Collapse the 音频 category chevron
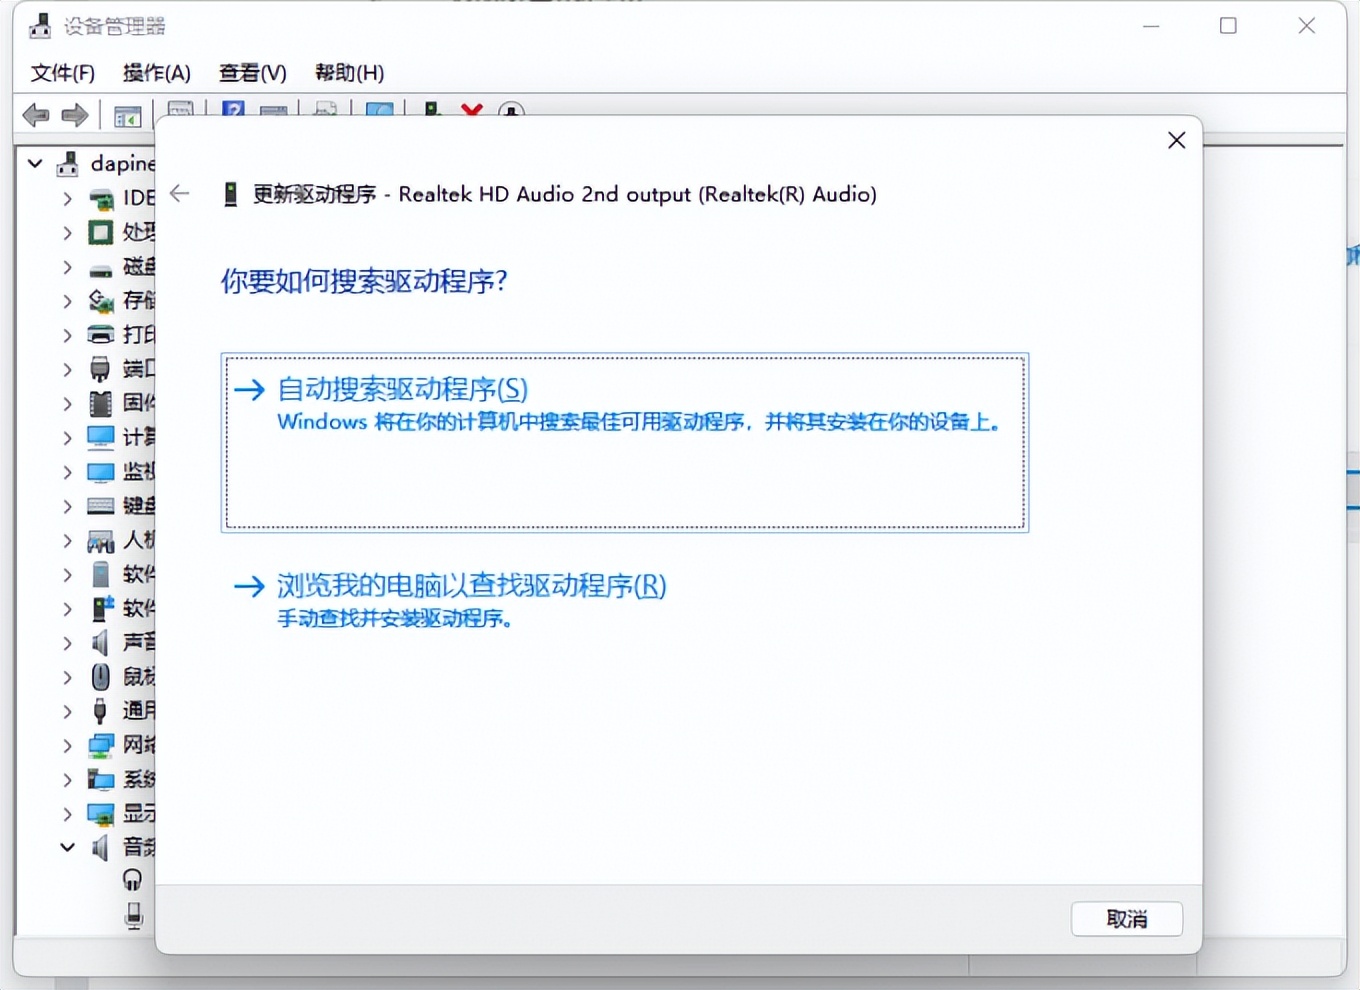Image resolution: width=1360 pixels, height=990 pixels. tap(67, 847)
